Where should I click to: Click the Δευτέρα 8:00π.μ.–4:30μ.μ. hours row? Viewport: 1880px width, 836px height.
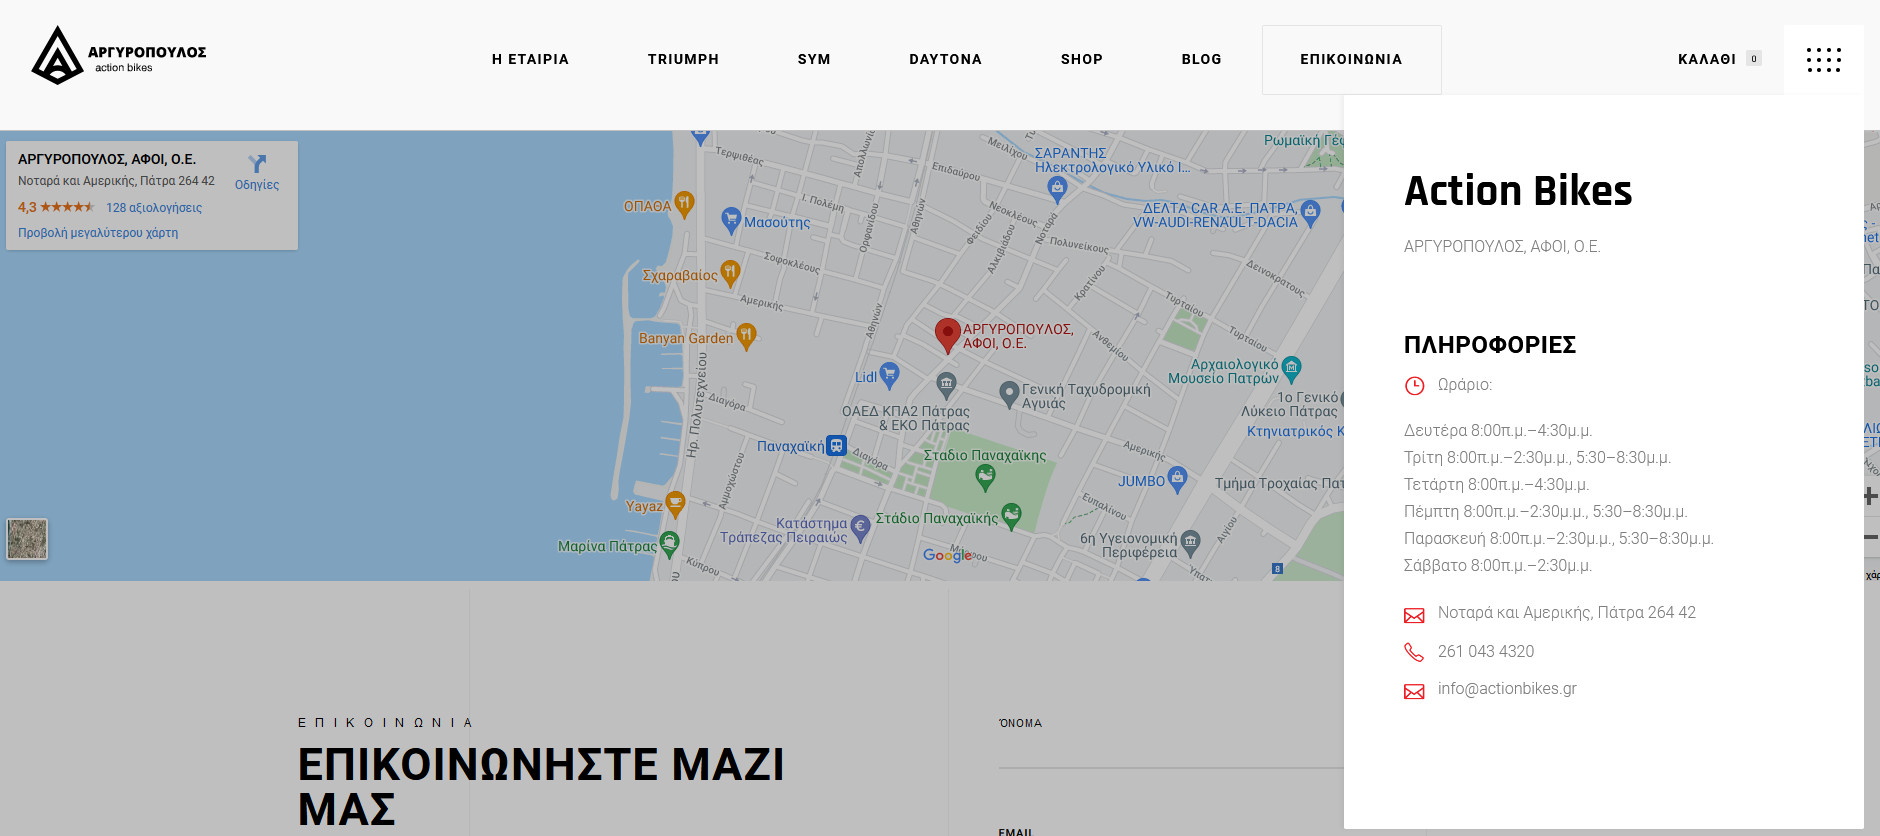[x=1498, y=431]
